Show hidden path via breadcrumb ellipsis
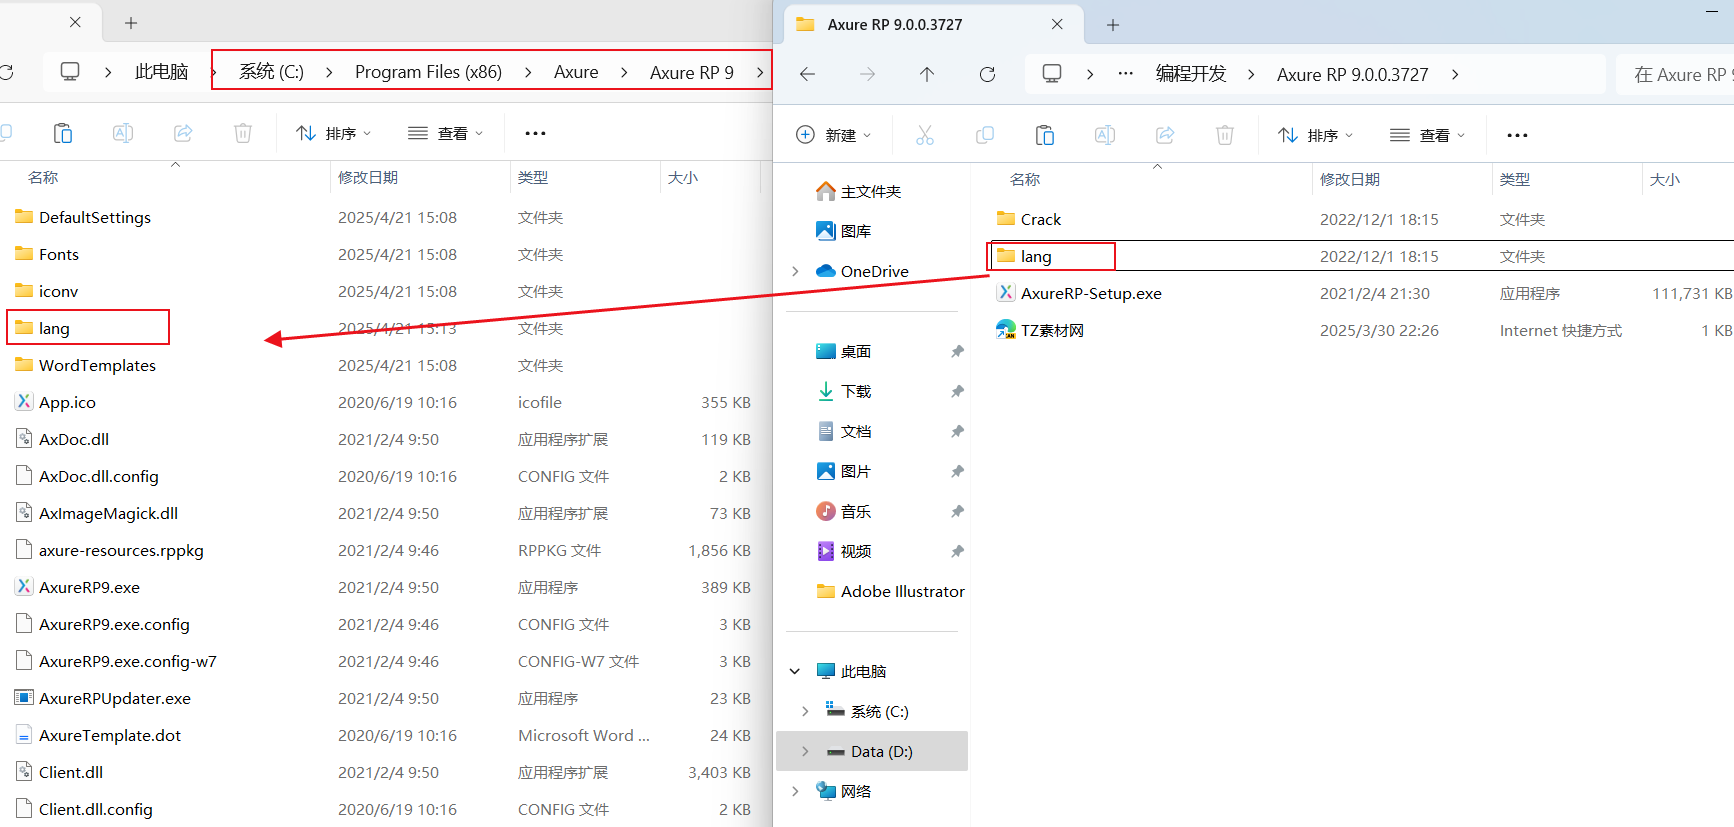 point(1125,74)
